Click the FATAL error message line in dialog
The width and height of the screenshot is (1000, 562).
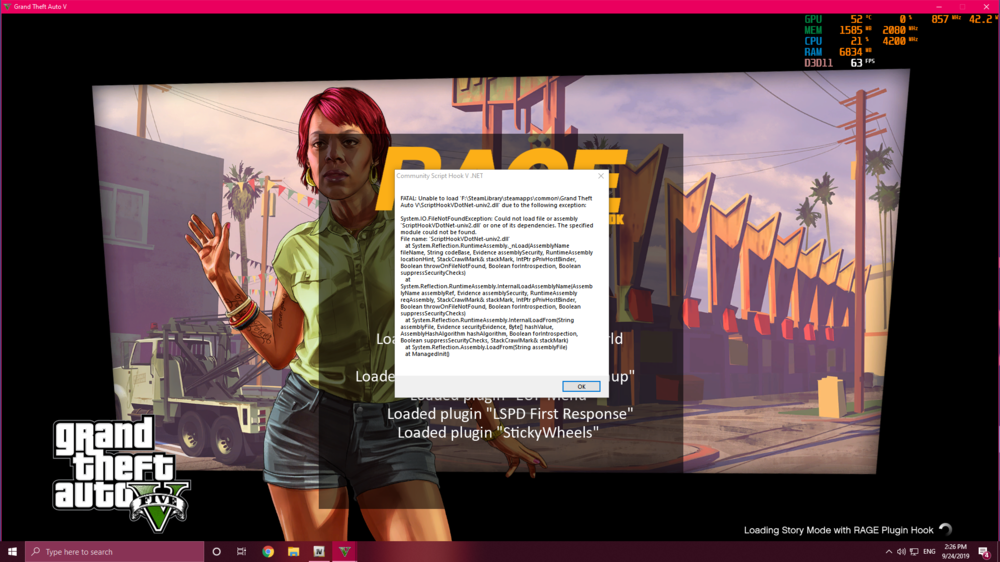click(496, 202)
